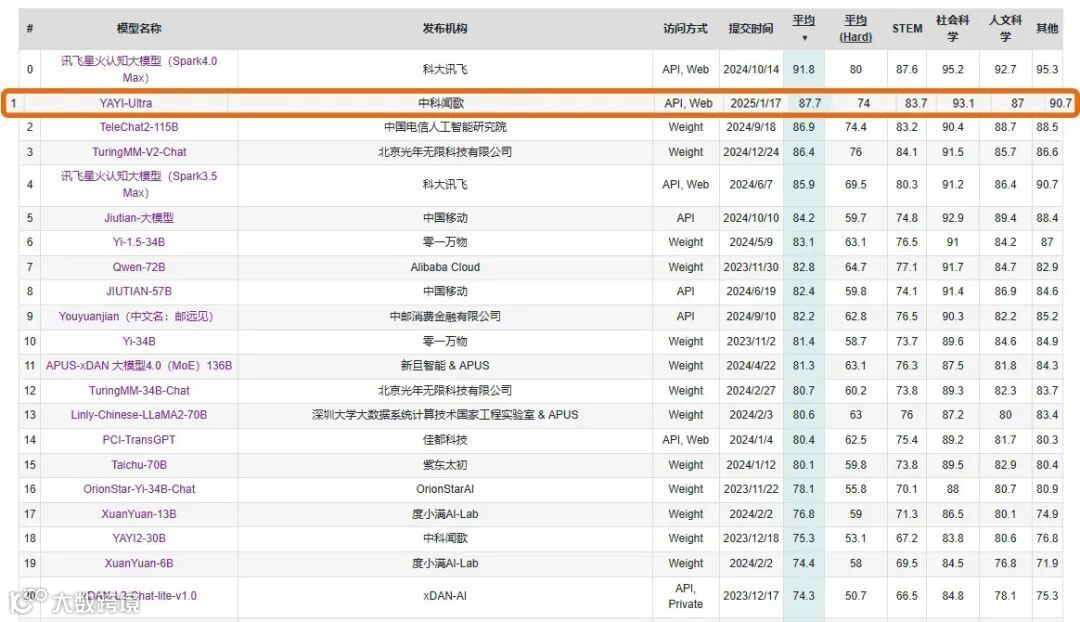Select average score 91.8 cell
Screen dimensions: 1080x622
804,69
